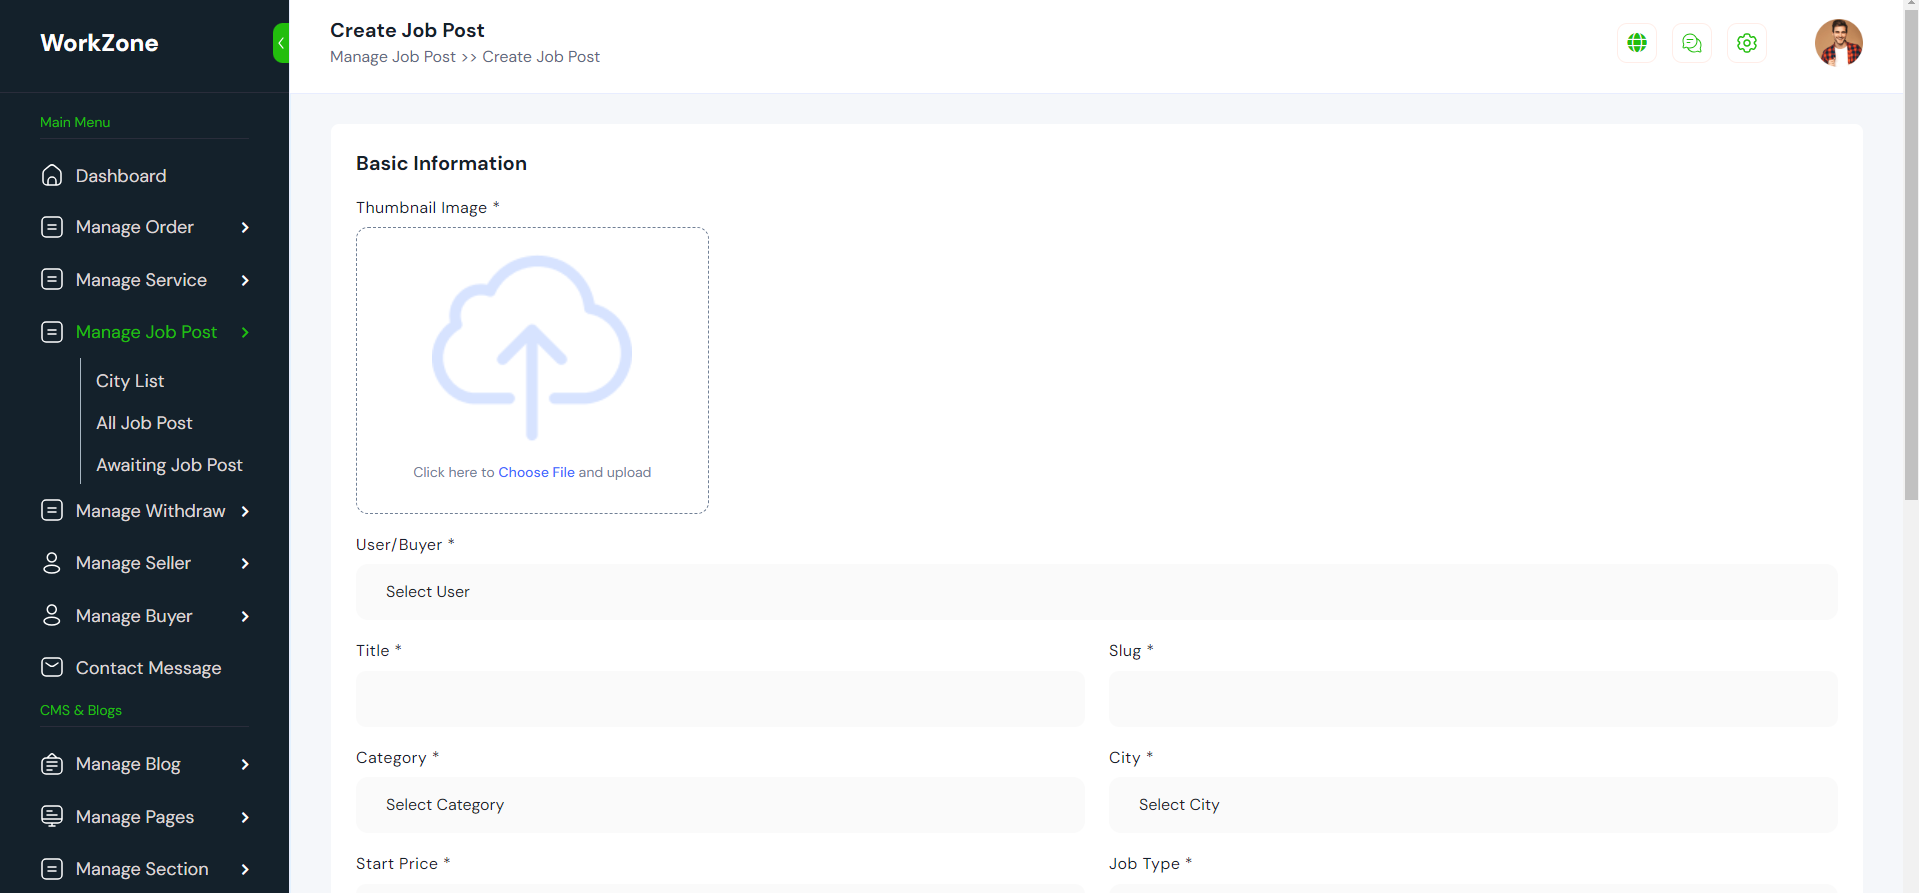Go to All Job Post
Screen dimensions: 1919x893
click(144, 423)
